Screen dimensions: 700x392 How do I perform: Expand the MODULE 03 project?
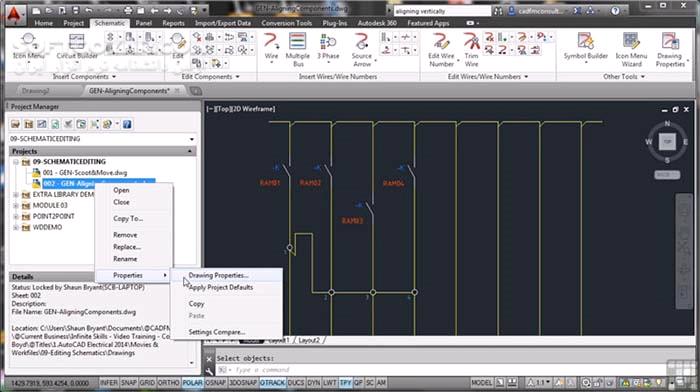[x=16, y=205]
